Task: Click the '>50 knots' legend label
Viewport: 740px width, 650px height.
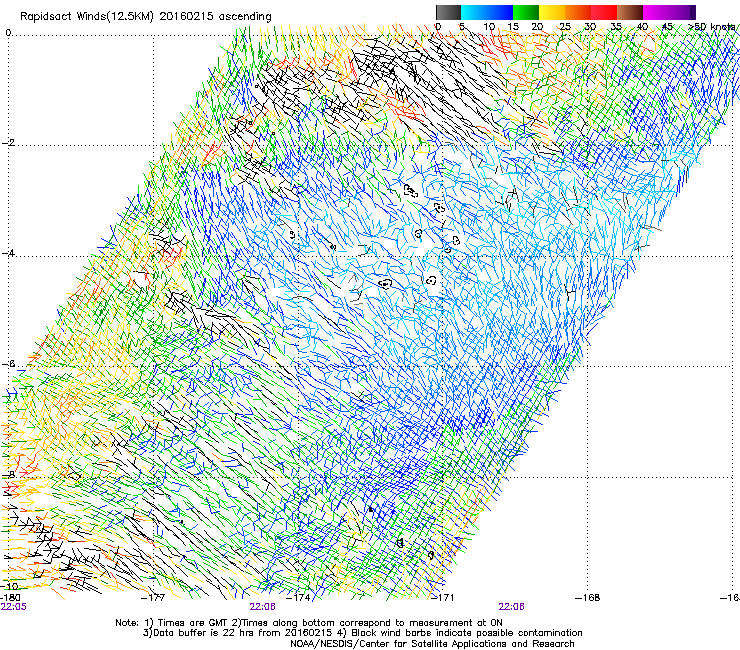Action: [711, 26]
